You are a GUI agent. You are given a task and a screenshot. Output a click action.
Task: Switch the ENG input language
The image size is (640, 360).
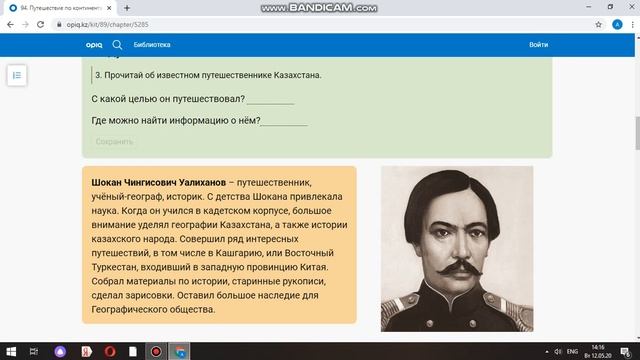click(572, 351)
